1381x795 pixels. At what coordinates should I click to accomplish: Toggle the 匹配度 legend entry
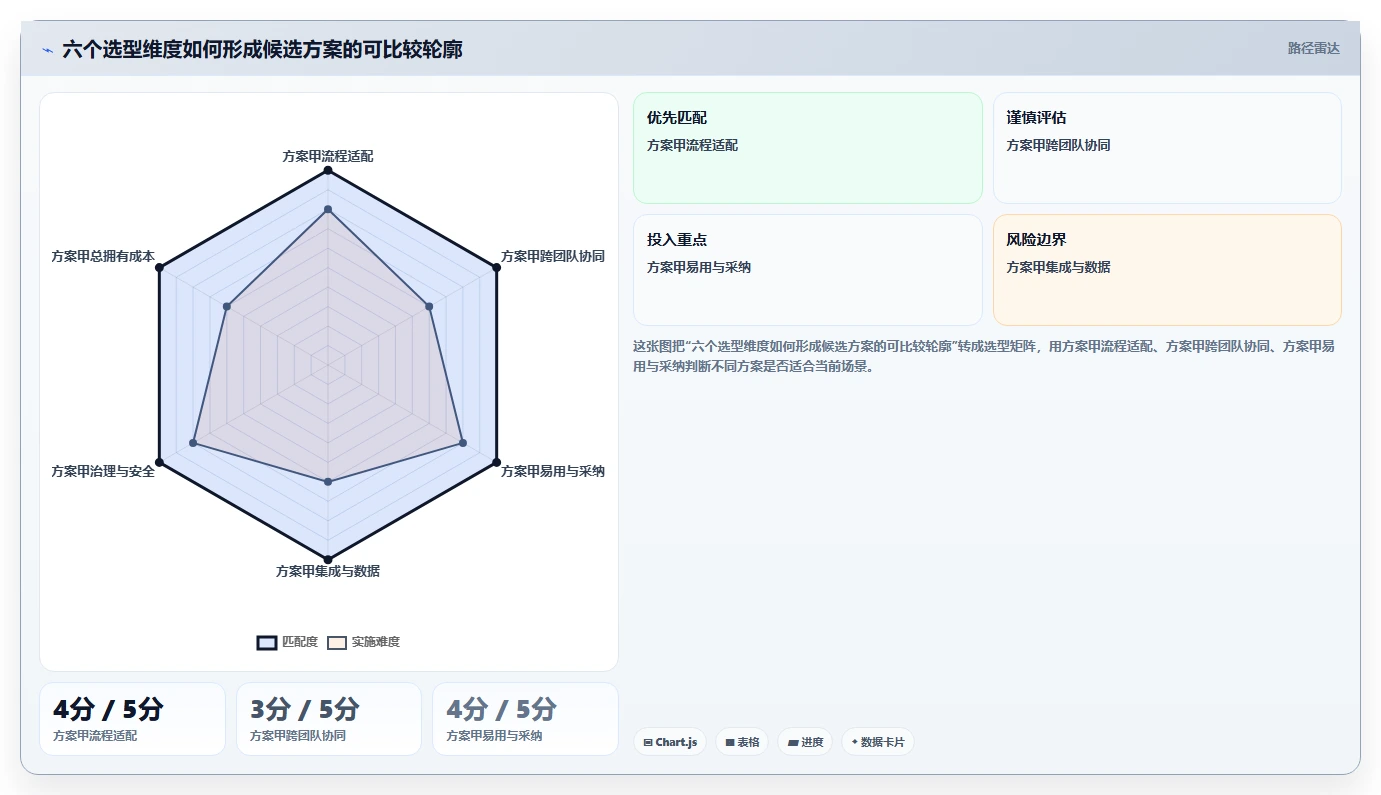(x=287, y=642)
